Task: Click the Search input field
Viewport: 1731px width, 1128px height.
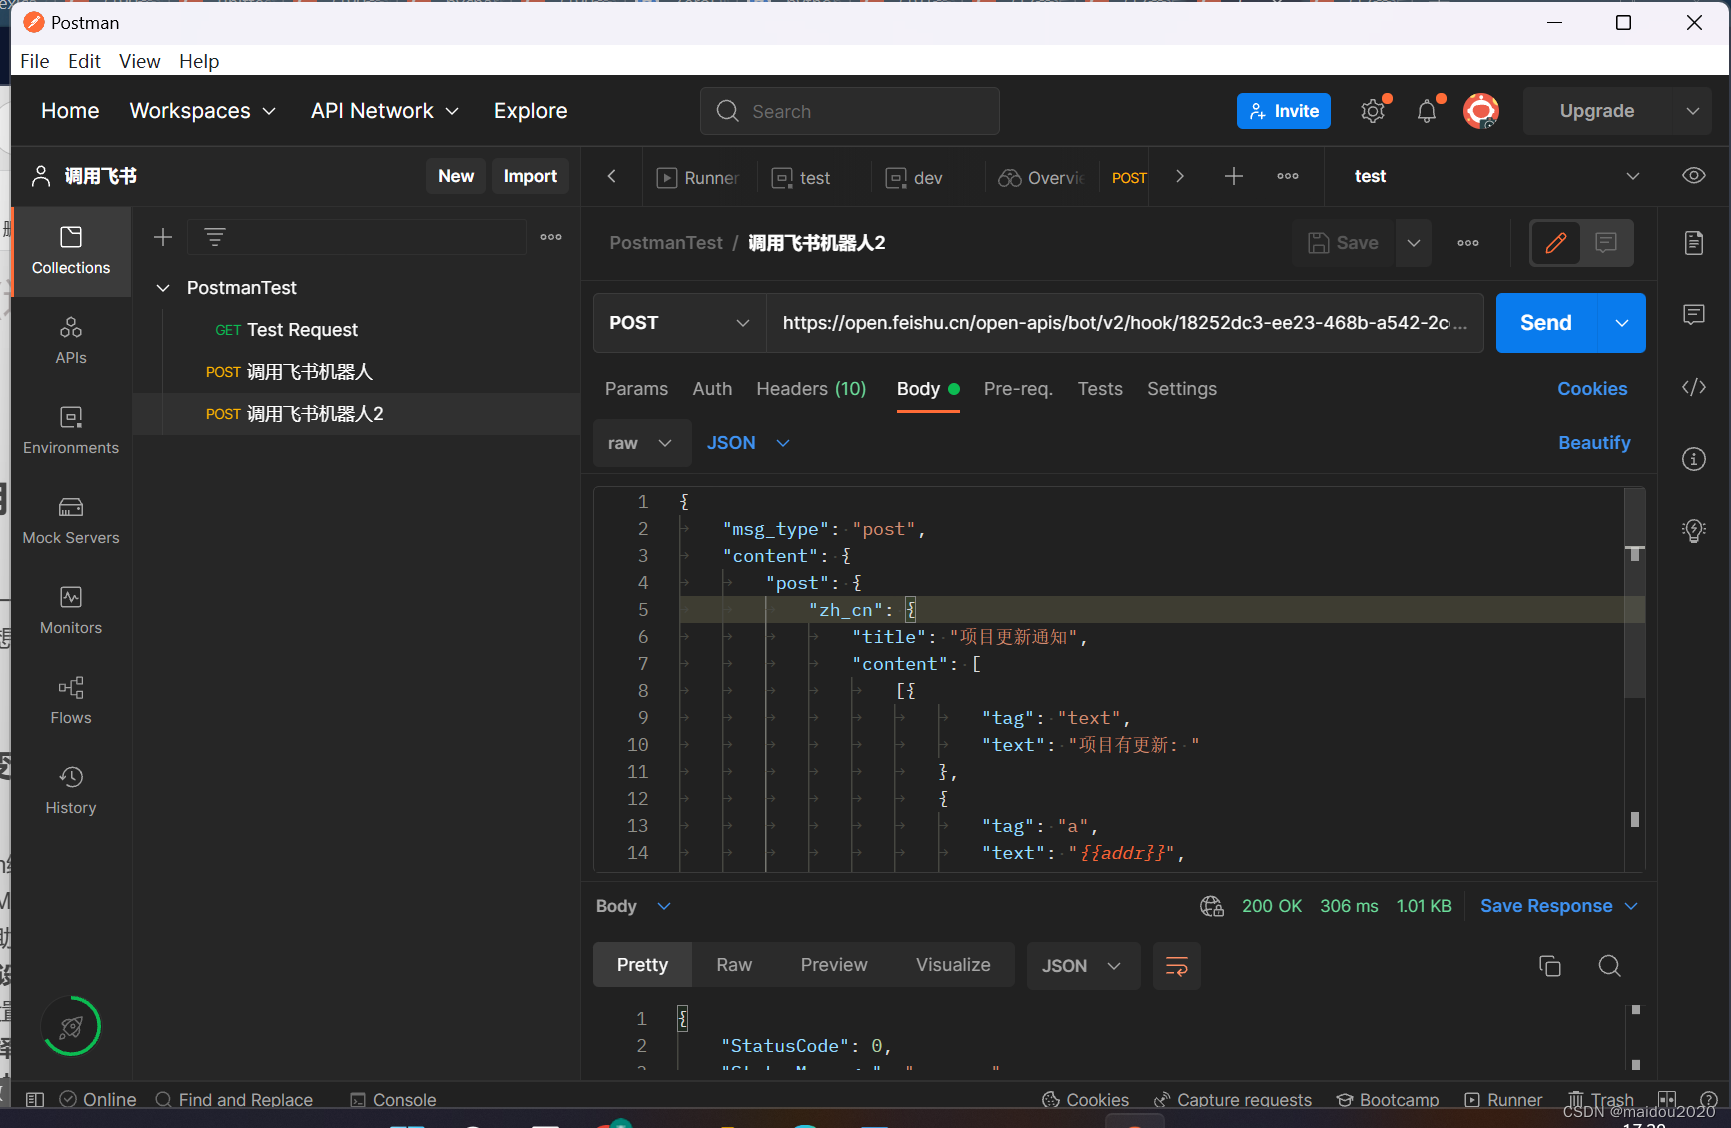Action: click(850, 111)
